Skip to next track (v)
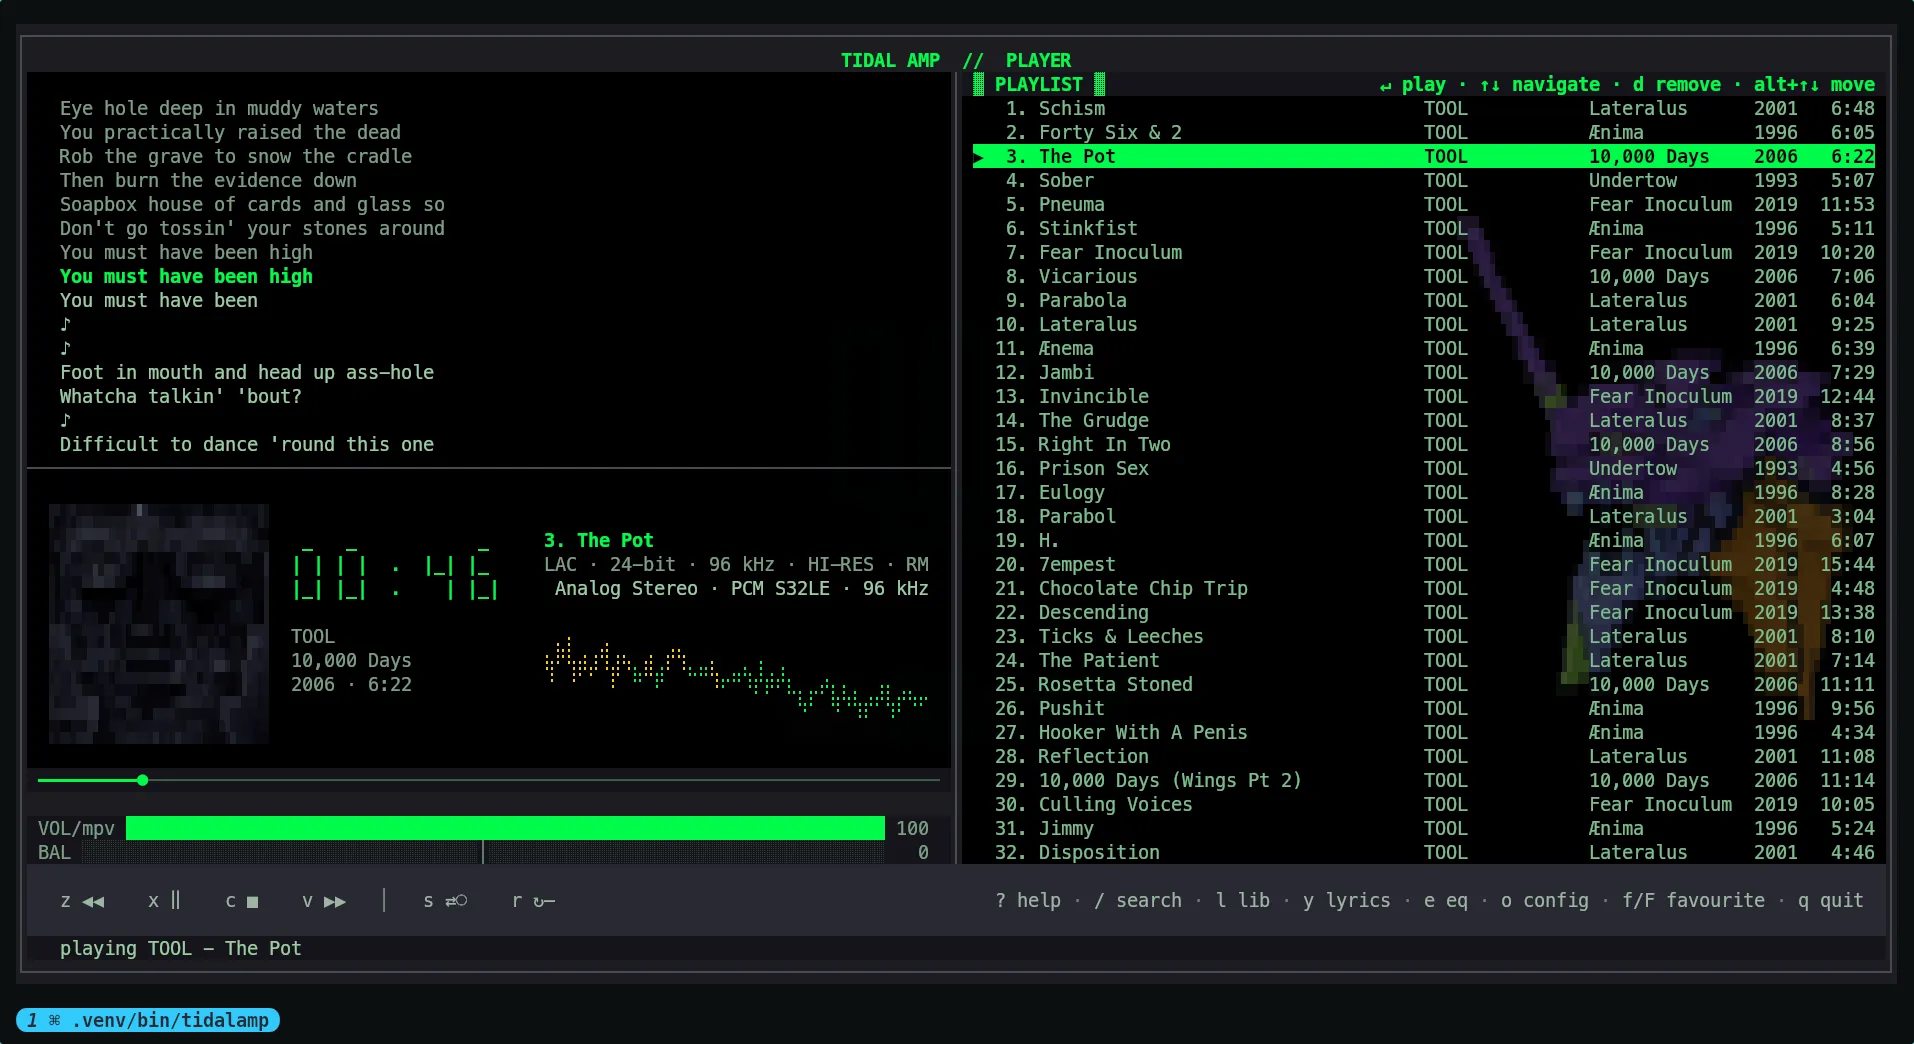Image resolution: width=1914 pixels, height=1044 pixels. (x=324, y=901)
